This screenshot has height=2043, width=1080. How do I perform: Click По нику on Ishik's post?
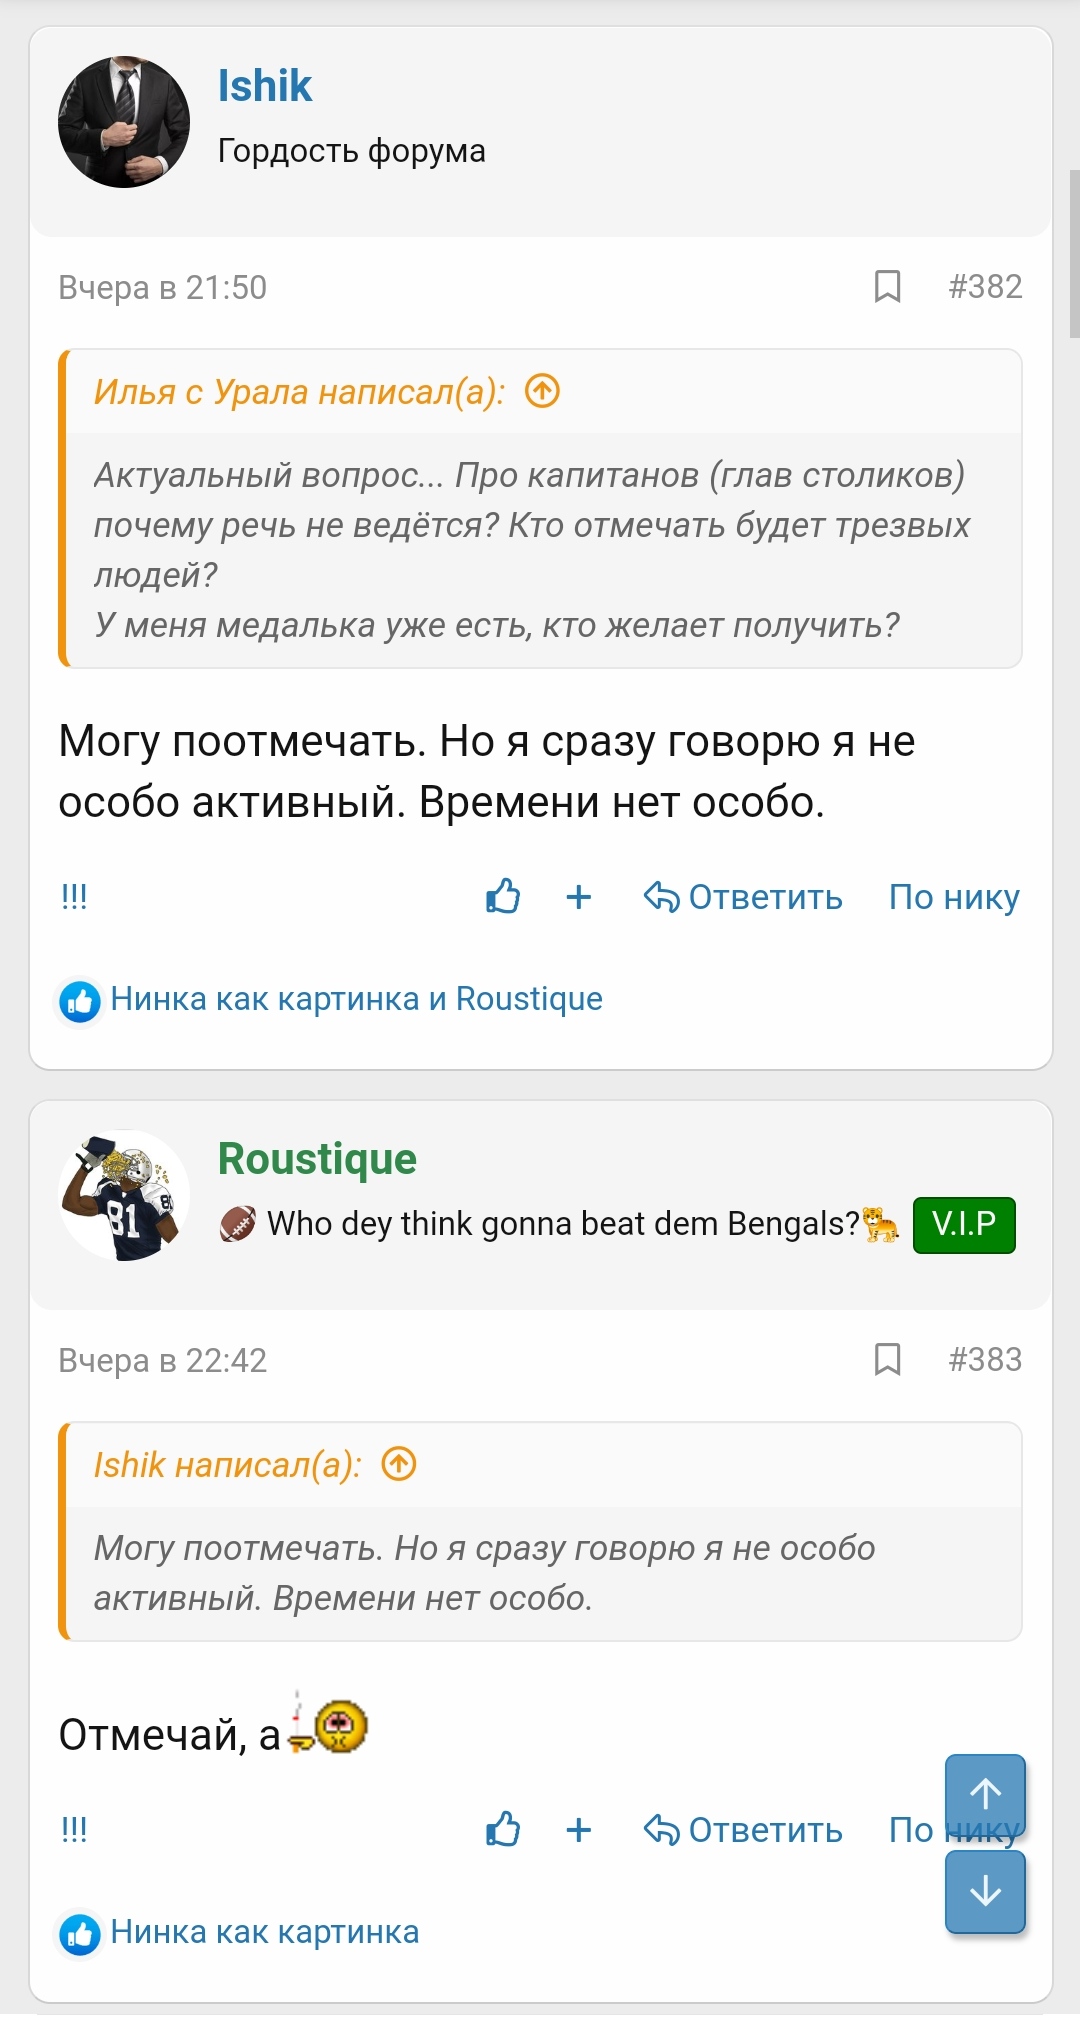(x=954, y=897)
